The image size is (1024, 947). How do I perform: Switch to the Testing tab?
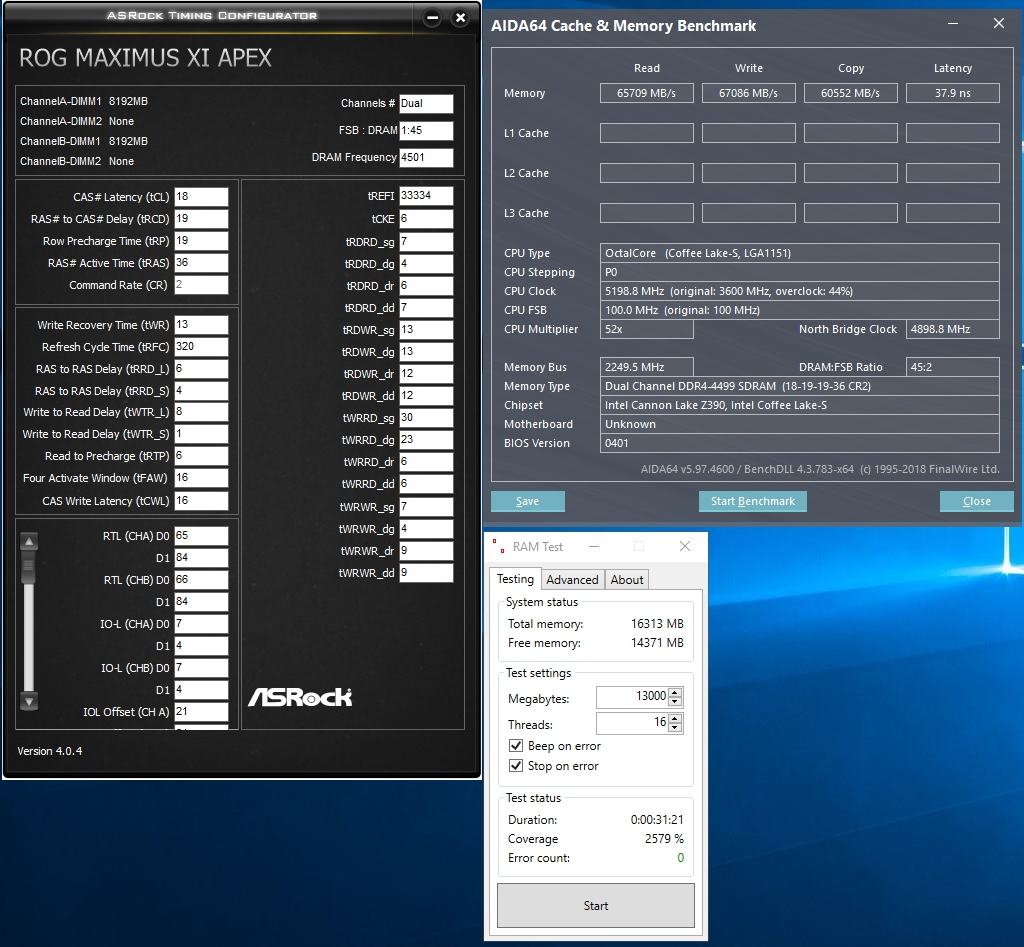point(515,579)
